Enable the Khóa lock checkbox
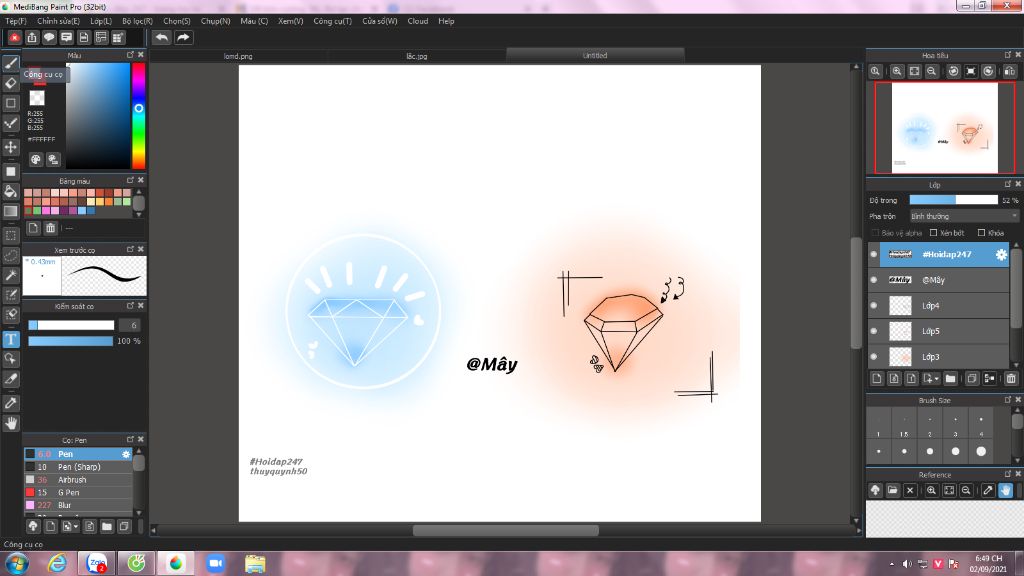Image resolution: width=1024 pixels, height=576 pixels. point(982,233)
